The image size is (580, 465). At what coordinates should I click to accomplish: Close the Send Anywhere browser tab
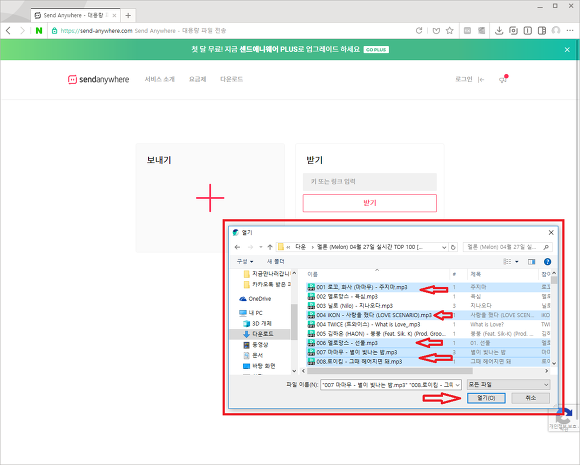(114, 16)
